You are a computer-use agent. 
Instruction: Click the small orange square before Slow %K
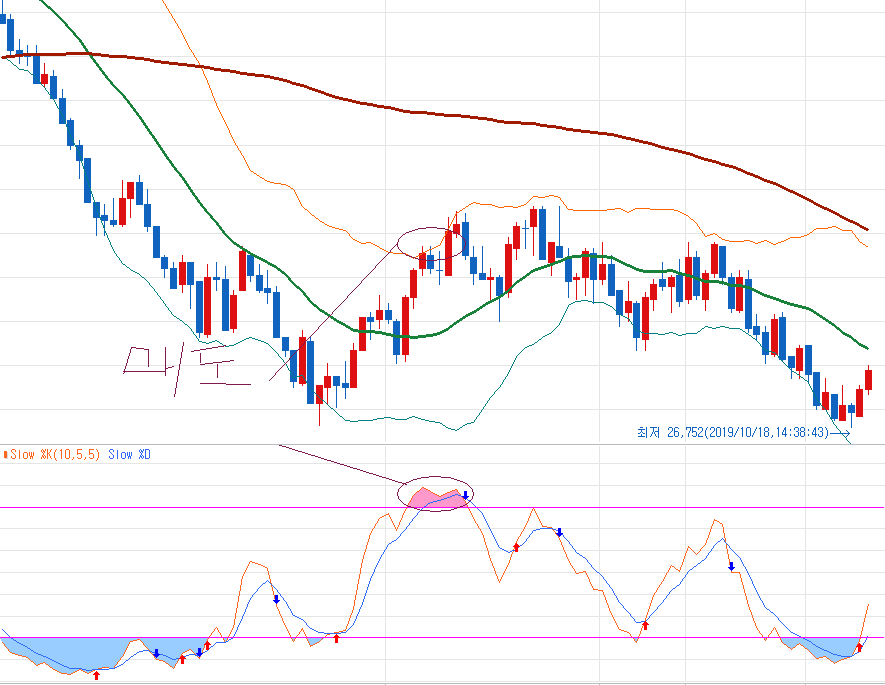pos(5,455)
